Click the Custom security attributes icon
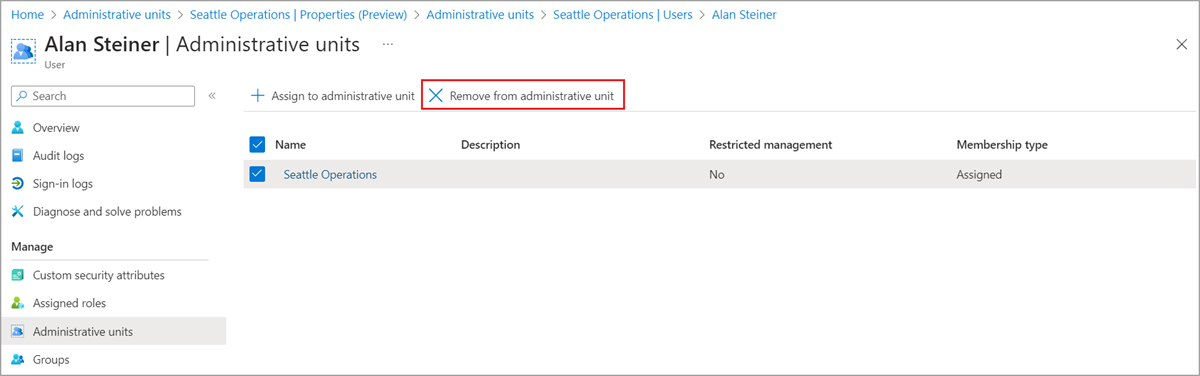Viewport: 1200px width, 376px height. tap(17, 275)
